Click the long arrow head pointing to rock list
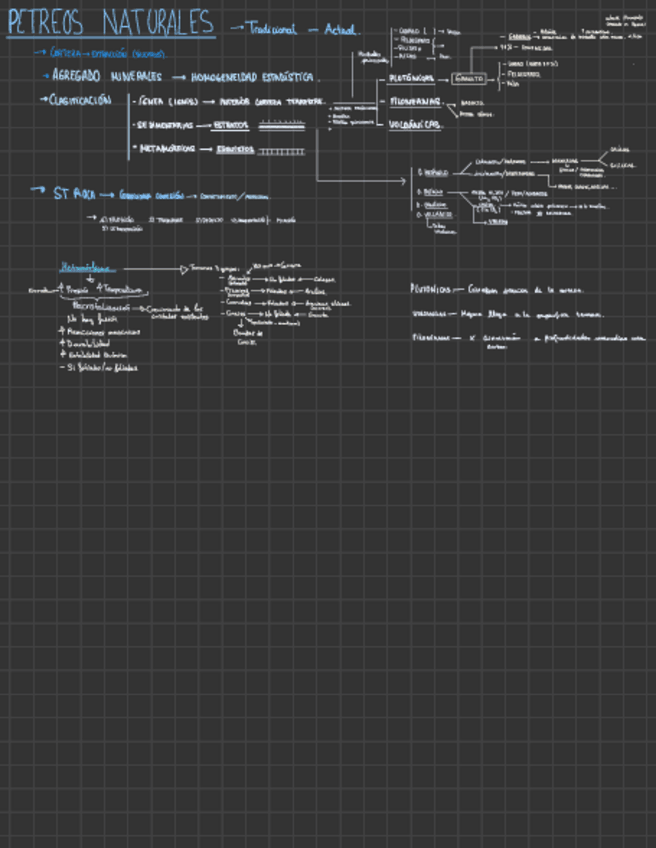Image resolution: width=656 pixels, height=848 pixels. [x=402, y=181]
